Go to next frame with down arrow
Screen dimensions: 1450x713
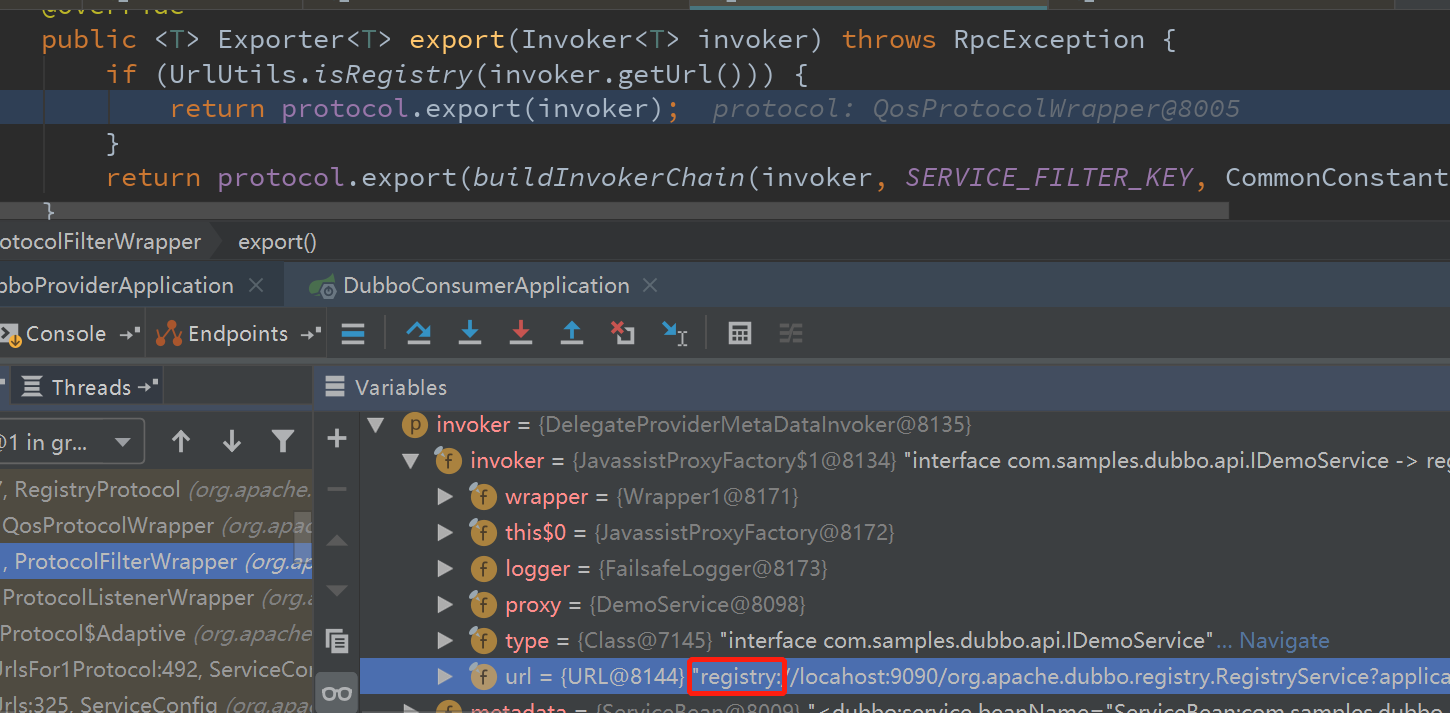click(x=232, y=441)
